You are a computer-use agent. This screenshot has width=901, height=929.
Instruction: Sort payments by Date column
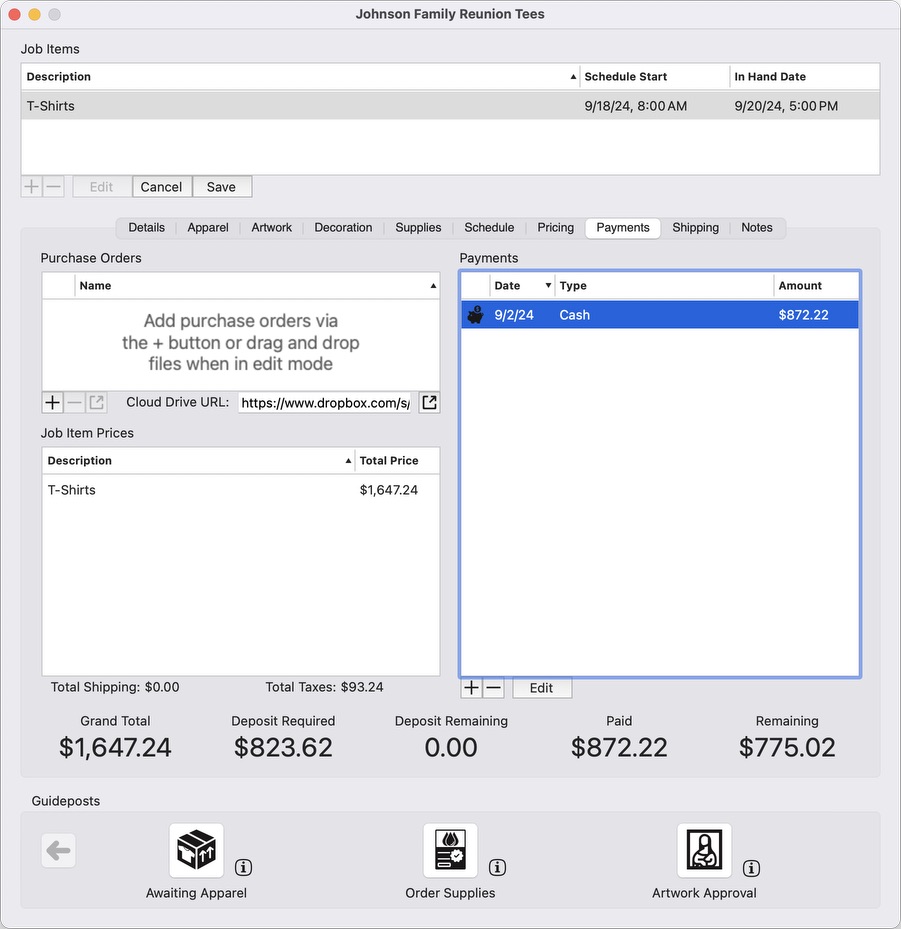point(522,286)
